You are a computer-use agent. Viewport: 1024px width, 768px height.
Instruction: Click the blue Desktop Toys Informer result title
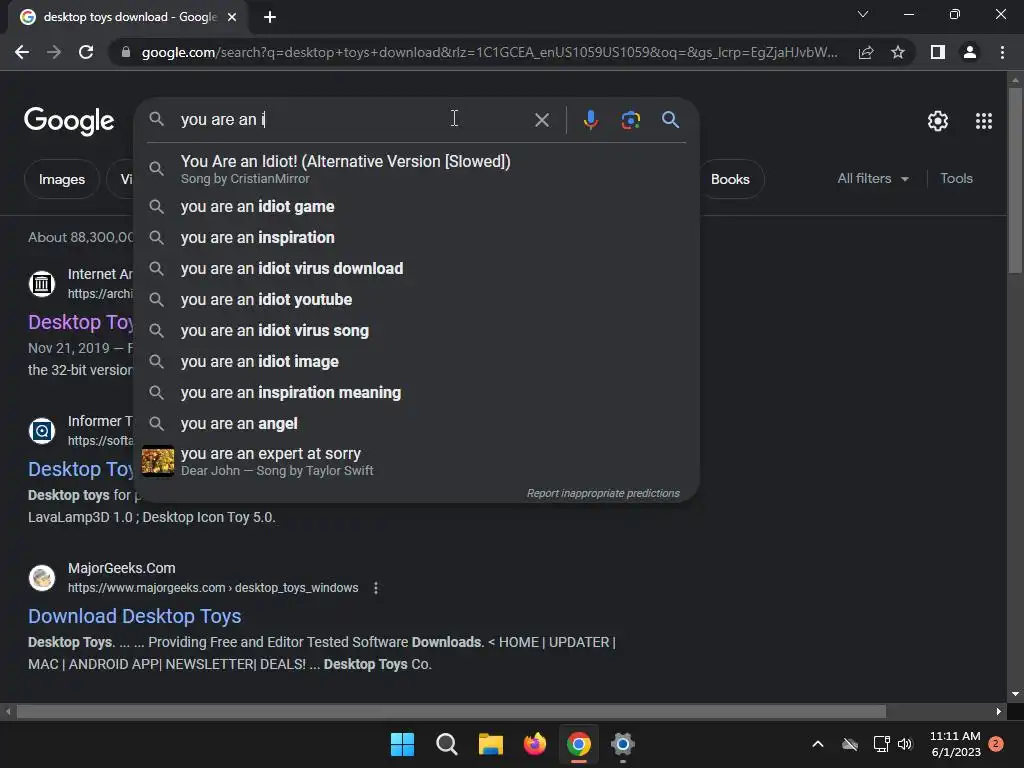[x=80, y=469]
